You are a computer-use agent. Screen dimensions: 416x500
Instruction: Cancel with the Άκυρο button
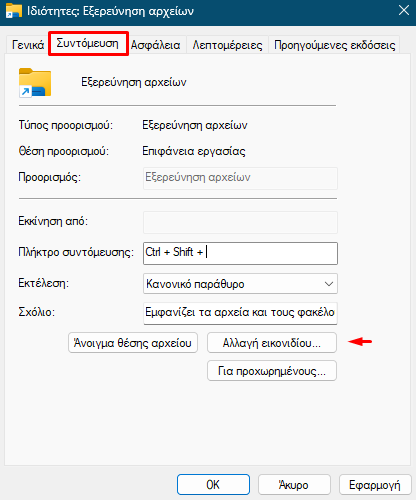[294, 485]
